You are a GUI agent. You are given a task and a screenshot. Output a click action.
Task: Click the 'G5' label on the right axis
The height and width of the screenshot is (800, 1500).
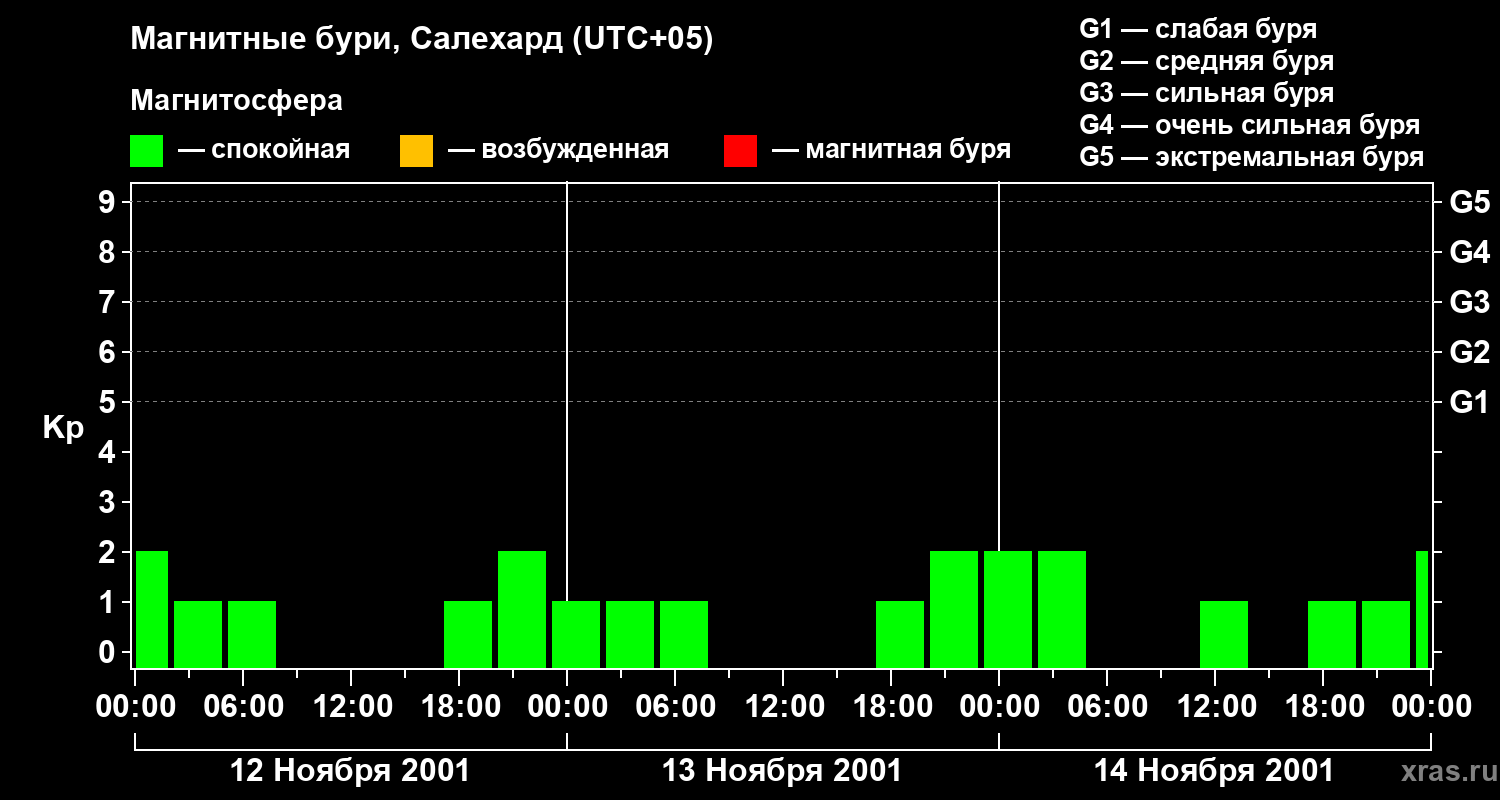coord(1470,202)
